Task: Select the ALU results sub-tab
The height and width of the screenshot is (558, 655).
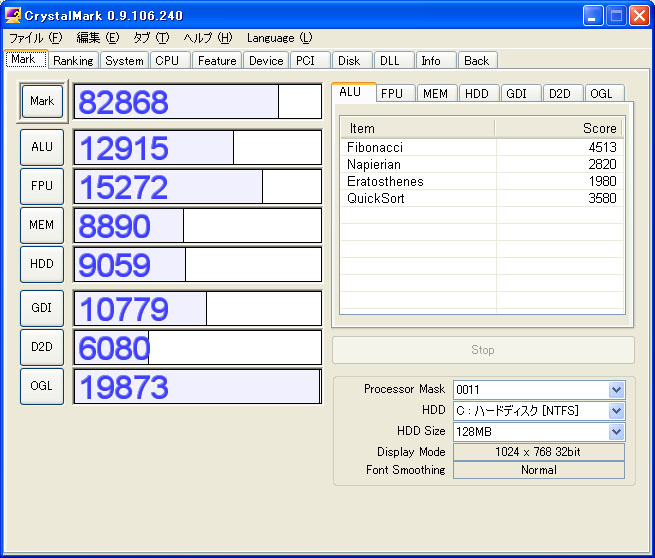Action: coord(353,92)
